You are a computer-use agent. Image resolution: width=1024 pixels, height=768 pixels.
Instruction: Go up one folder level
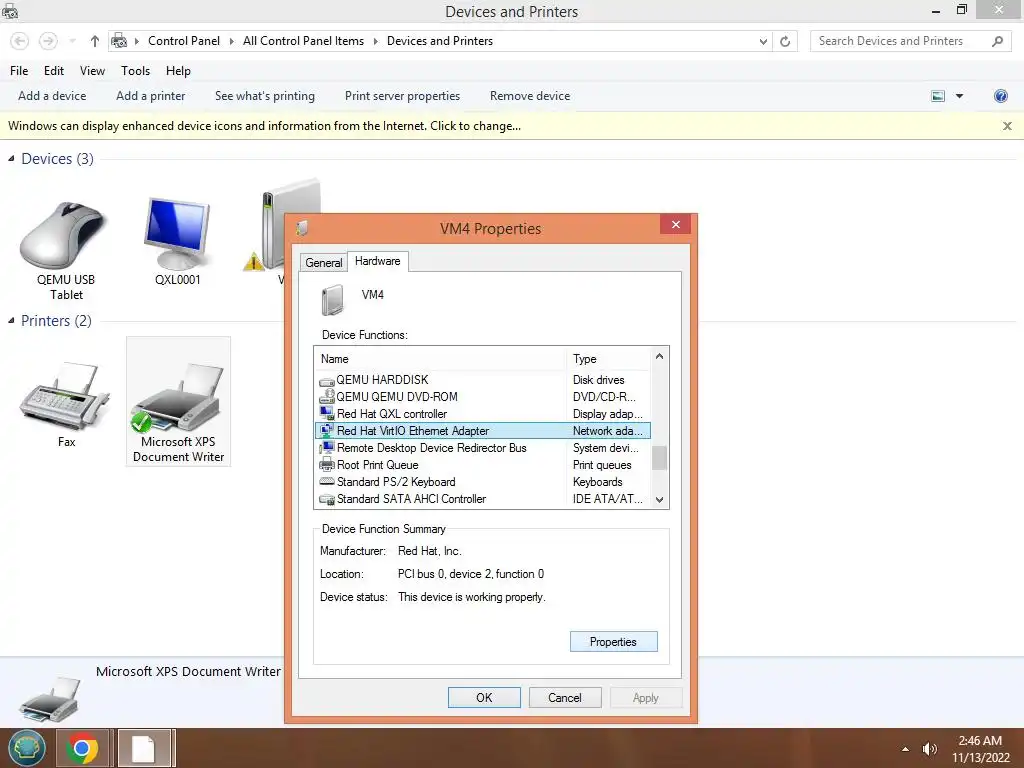point(95,41)
